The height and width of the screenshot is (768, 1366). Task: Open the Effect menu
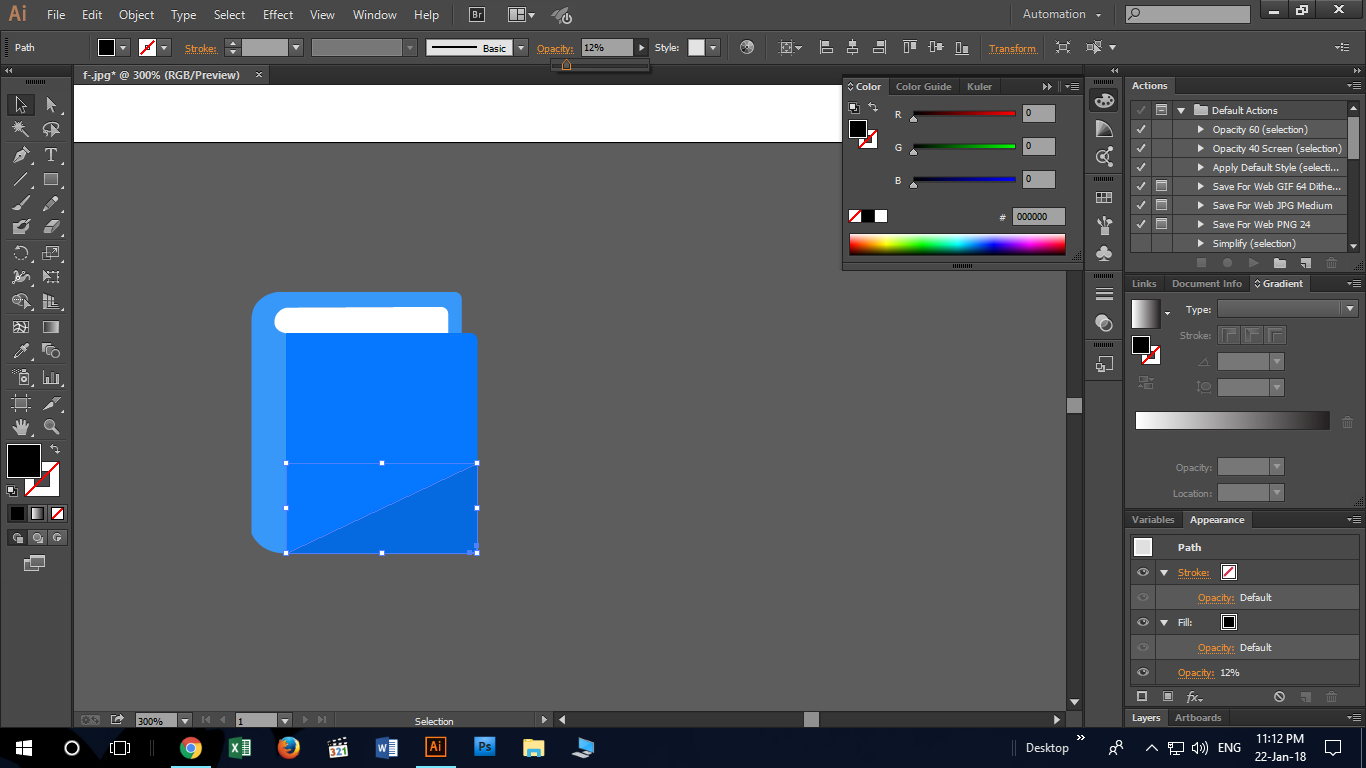click(278, 15)
